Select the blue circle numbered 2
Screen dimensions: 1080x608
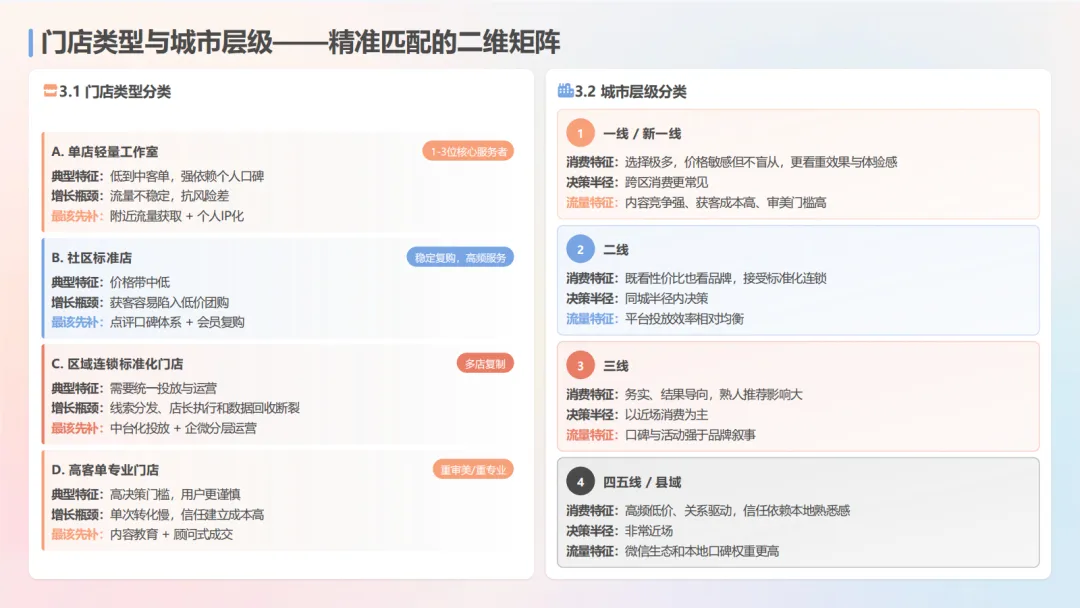pos(580,248)
